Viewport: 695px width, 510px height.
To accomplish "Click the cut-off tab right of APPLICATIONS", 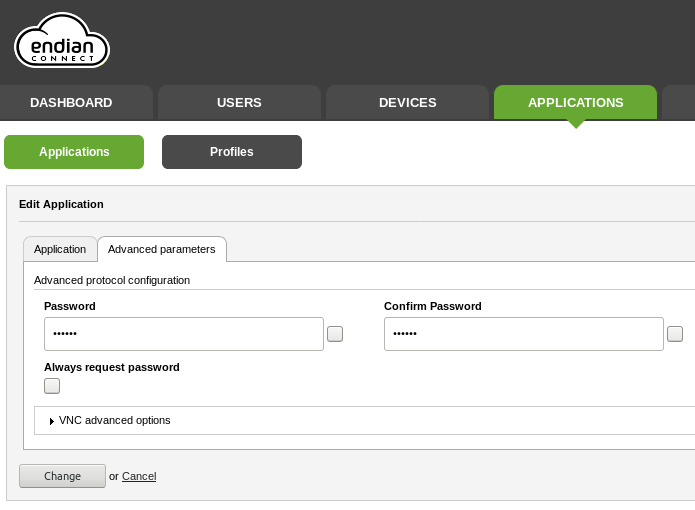I will point(679,103).
